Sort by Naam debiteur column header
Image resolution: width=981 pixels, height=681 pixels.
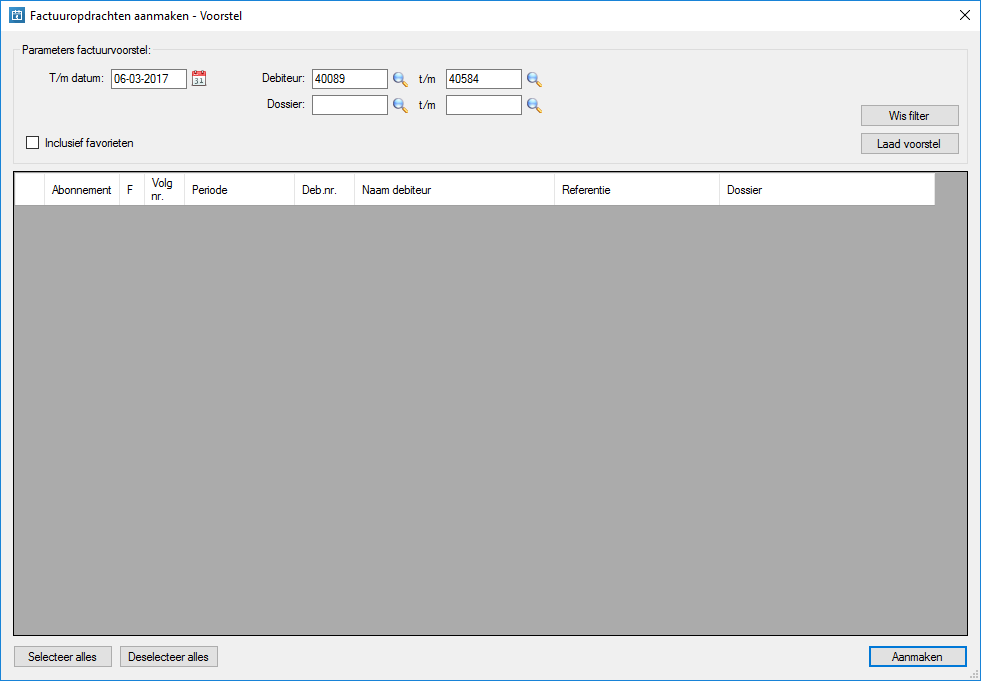[455, 190]
